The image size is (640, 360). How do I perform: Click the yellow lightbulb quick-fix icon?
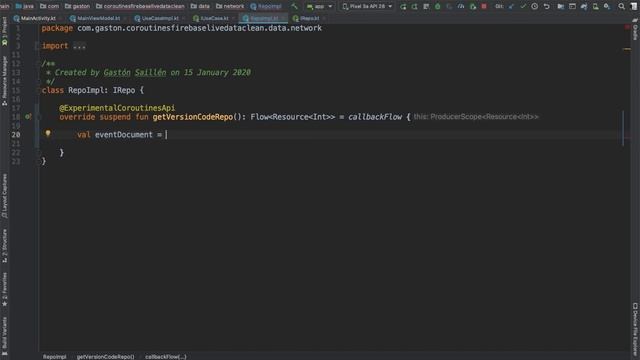48,133
